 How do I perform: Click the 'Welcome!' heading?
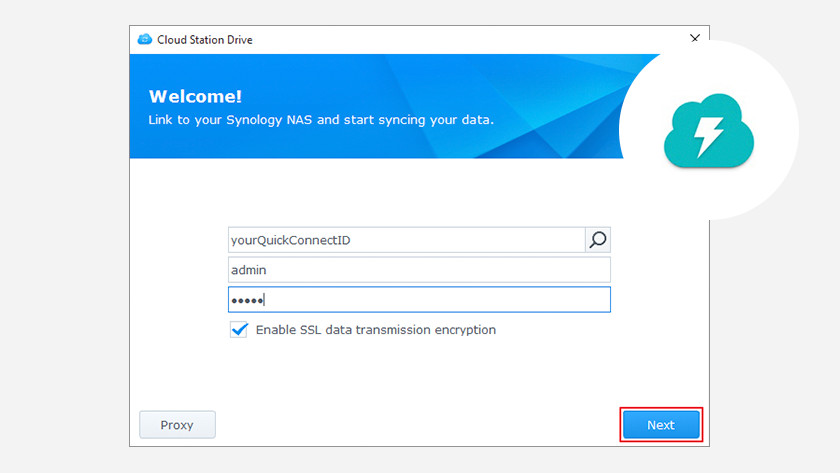click(195, 96)
